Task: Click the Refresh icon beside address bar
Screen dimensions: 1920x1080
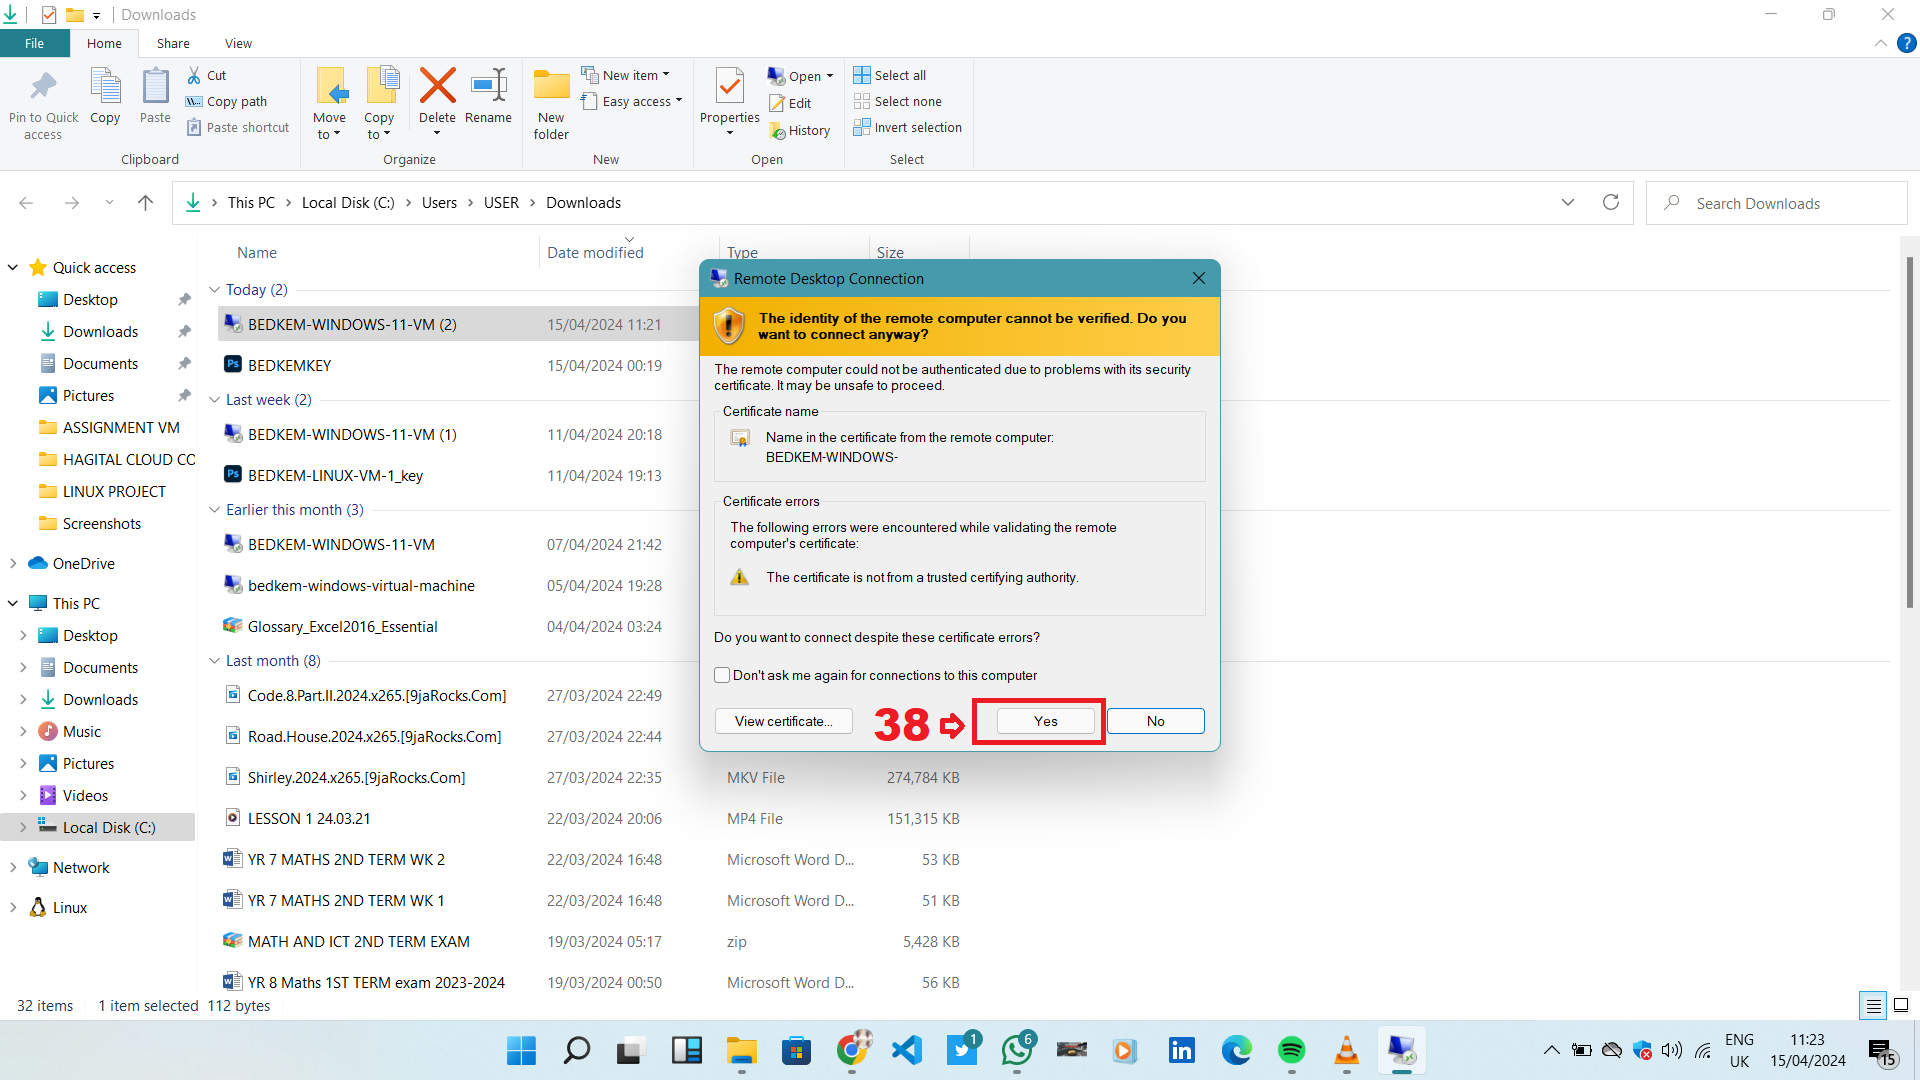Action: [1610, 203]
